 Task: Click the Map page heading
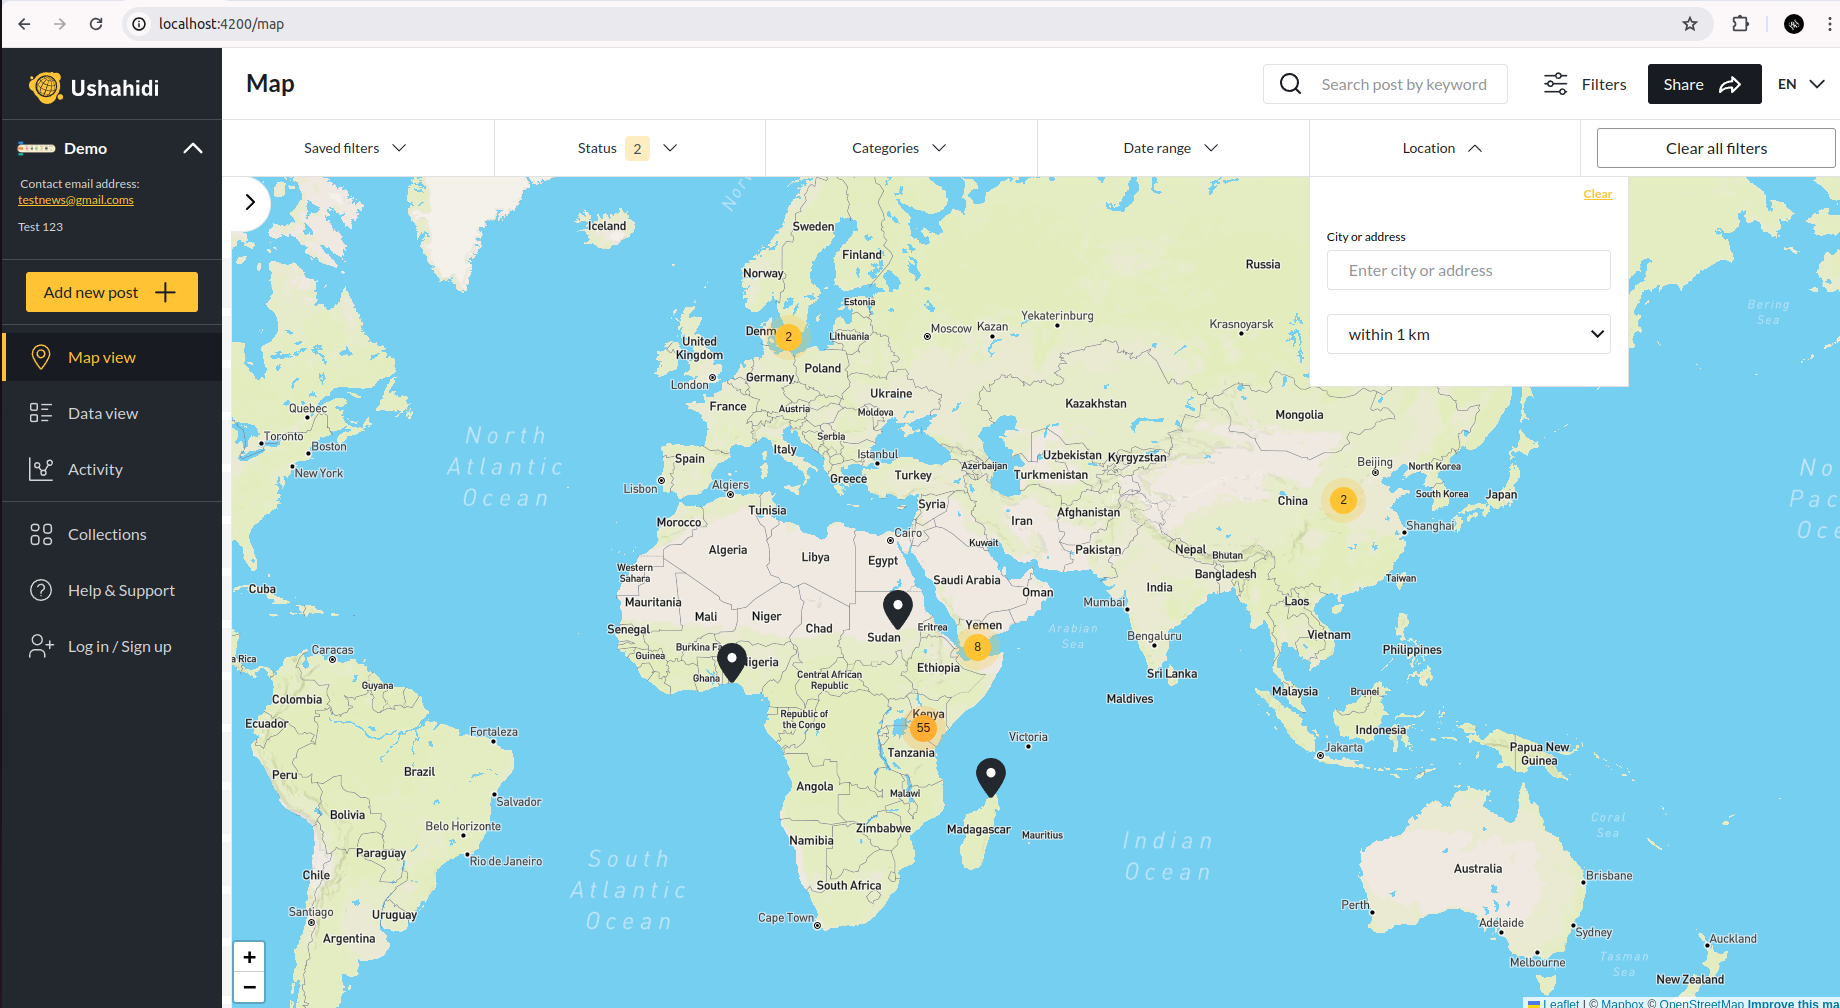(x=270, y=83)
